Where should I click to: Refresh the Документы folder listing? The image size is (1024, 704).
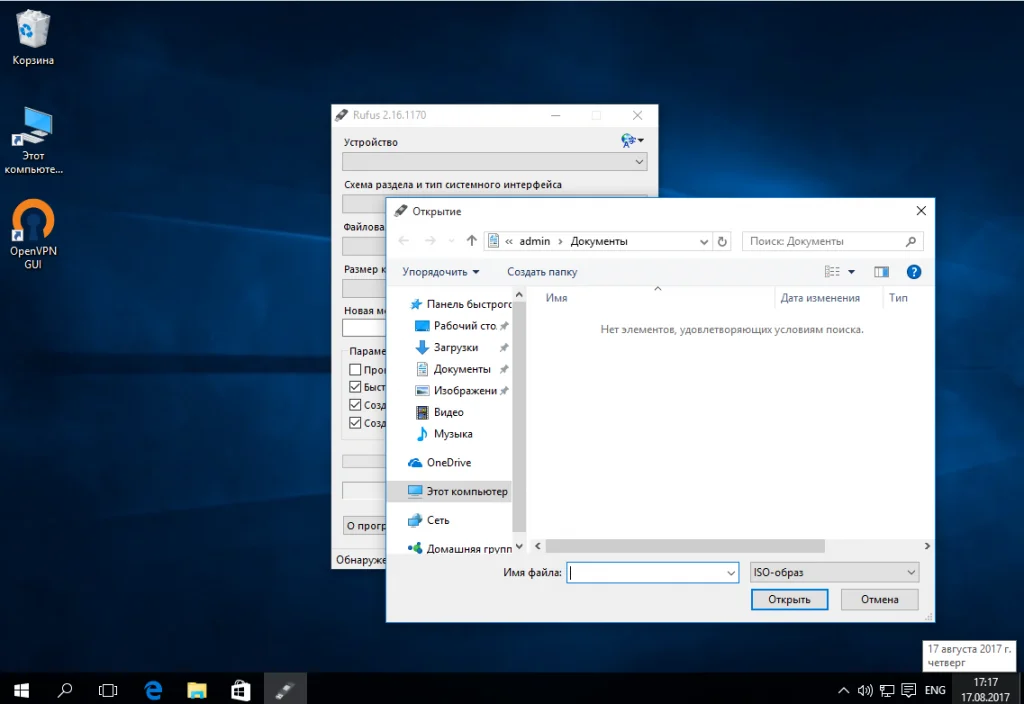(x=723, y=241)
